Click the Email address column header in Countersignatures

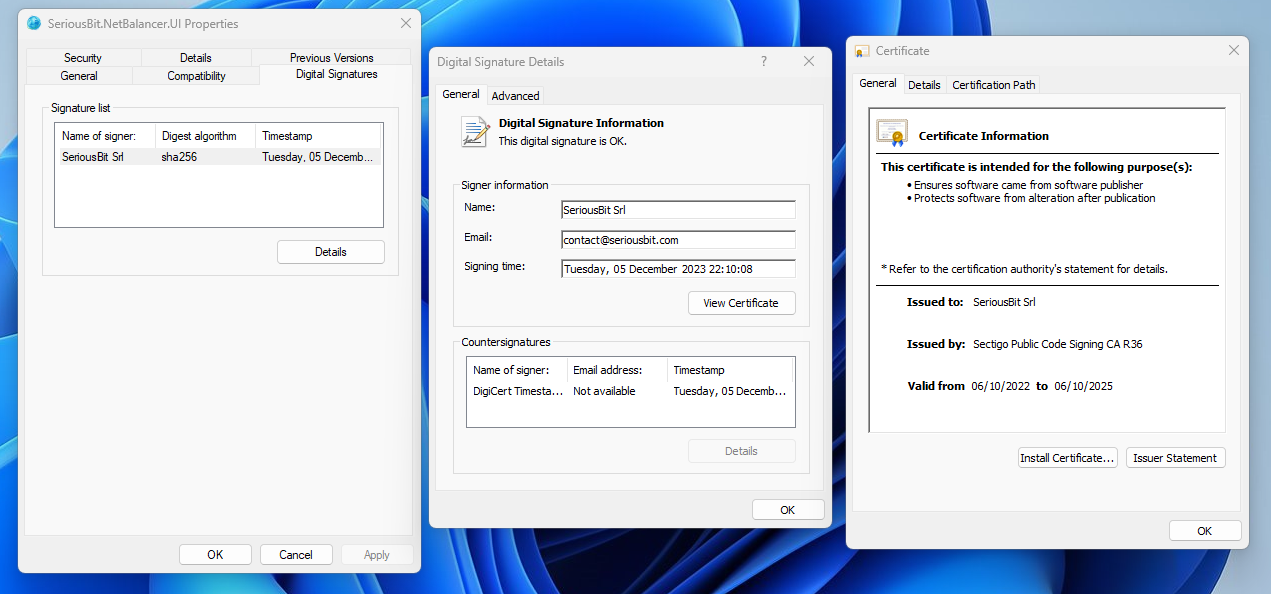click(x=617, y=370)
